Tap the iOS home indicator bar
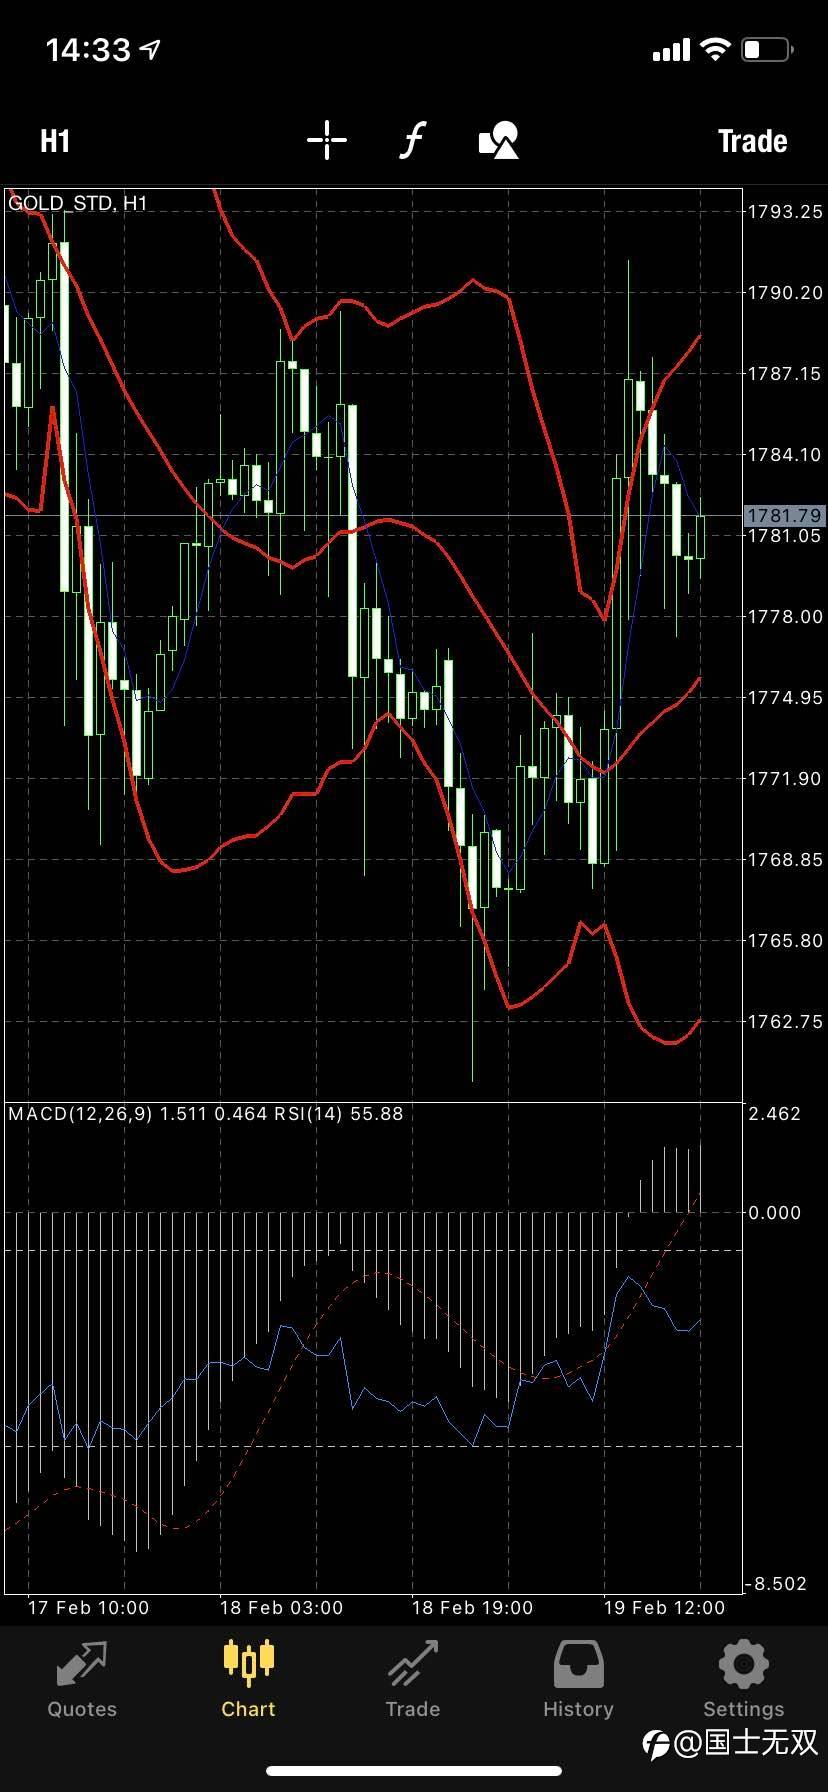The height and width of the screenshot is (1792, 828). pos(414,1772)
